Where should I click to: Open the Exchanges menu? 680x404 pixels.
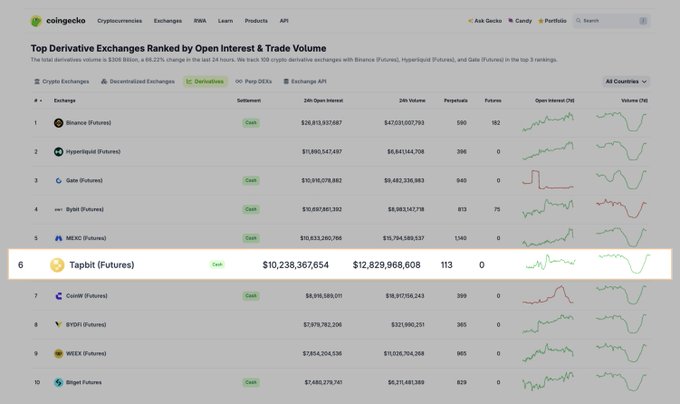tap(168, 21)
